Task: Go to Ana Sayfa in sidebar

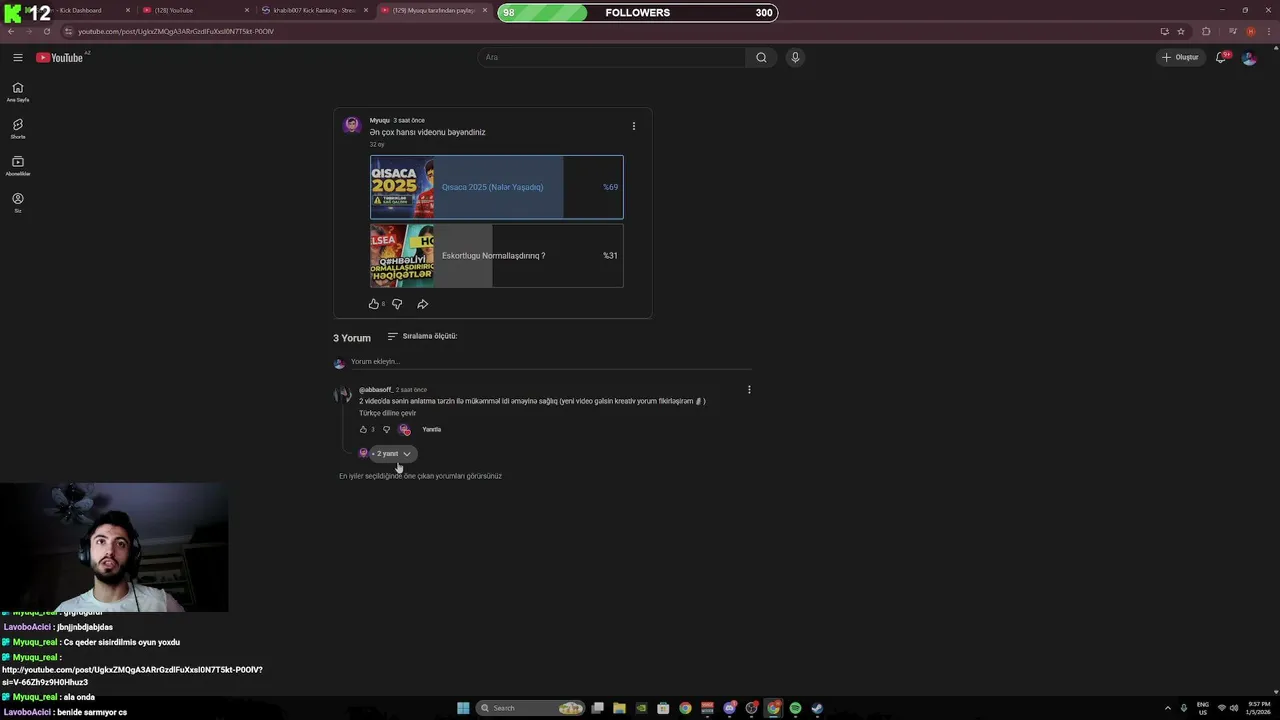Action: [17, 91]
